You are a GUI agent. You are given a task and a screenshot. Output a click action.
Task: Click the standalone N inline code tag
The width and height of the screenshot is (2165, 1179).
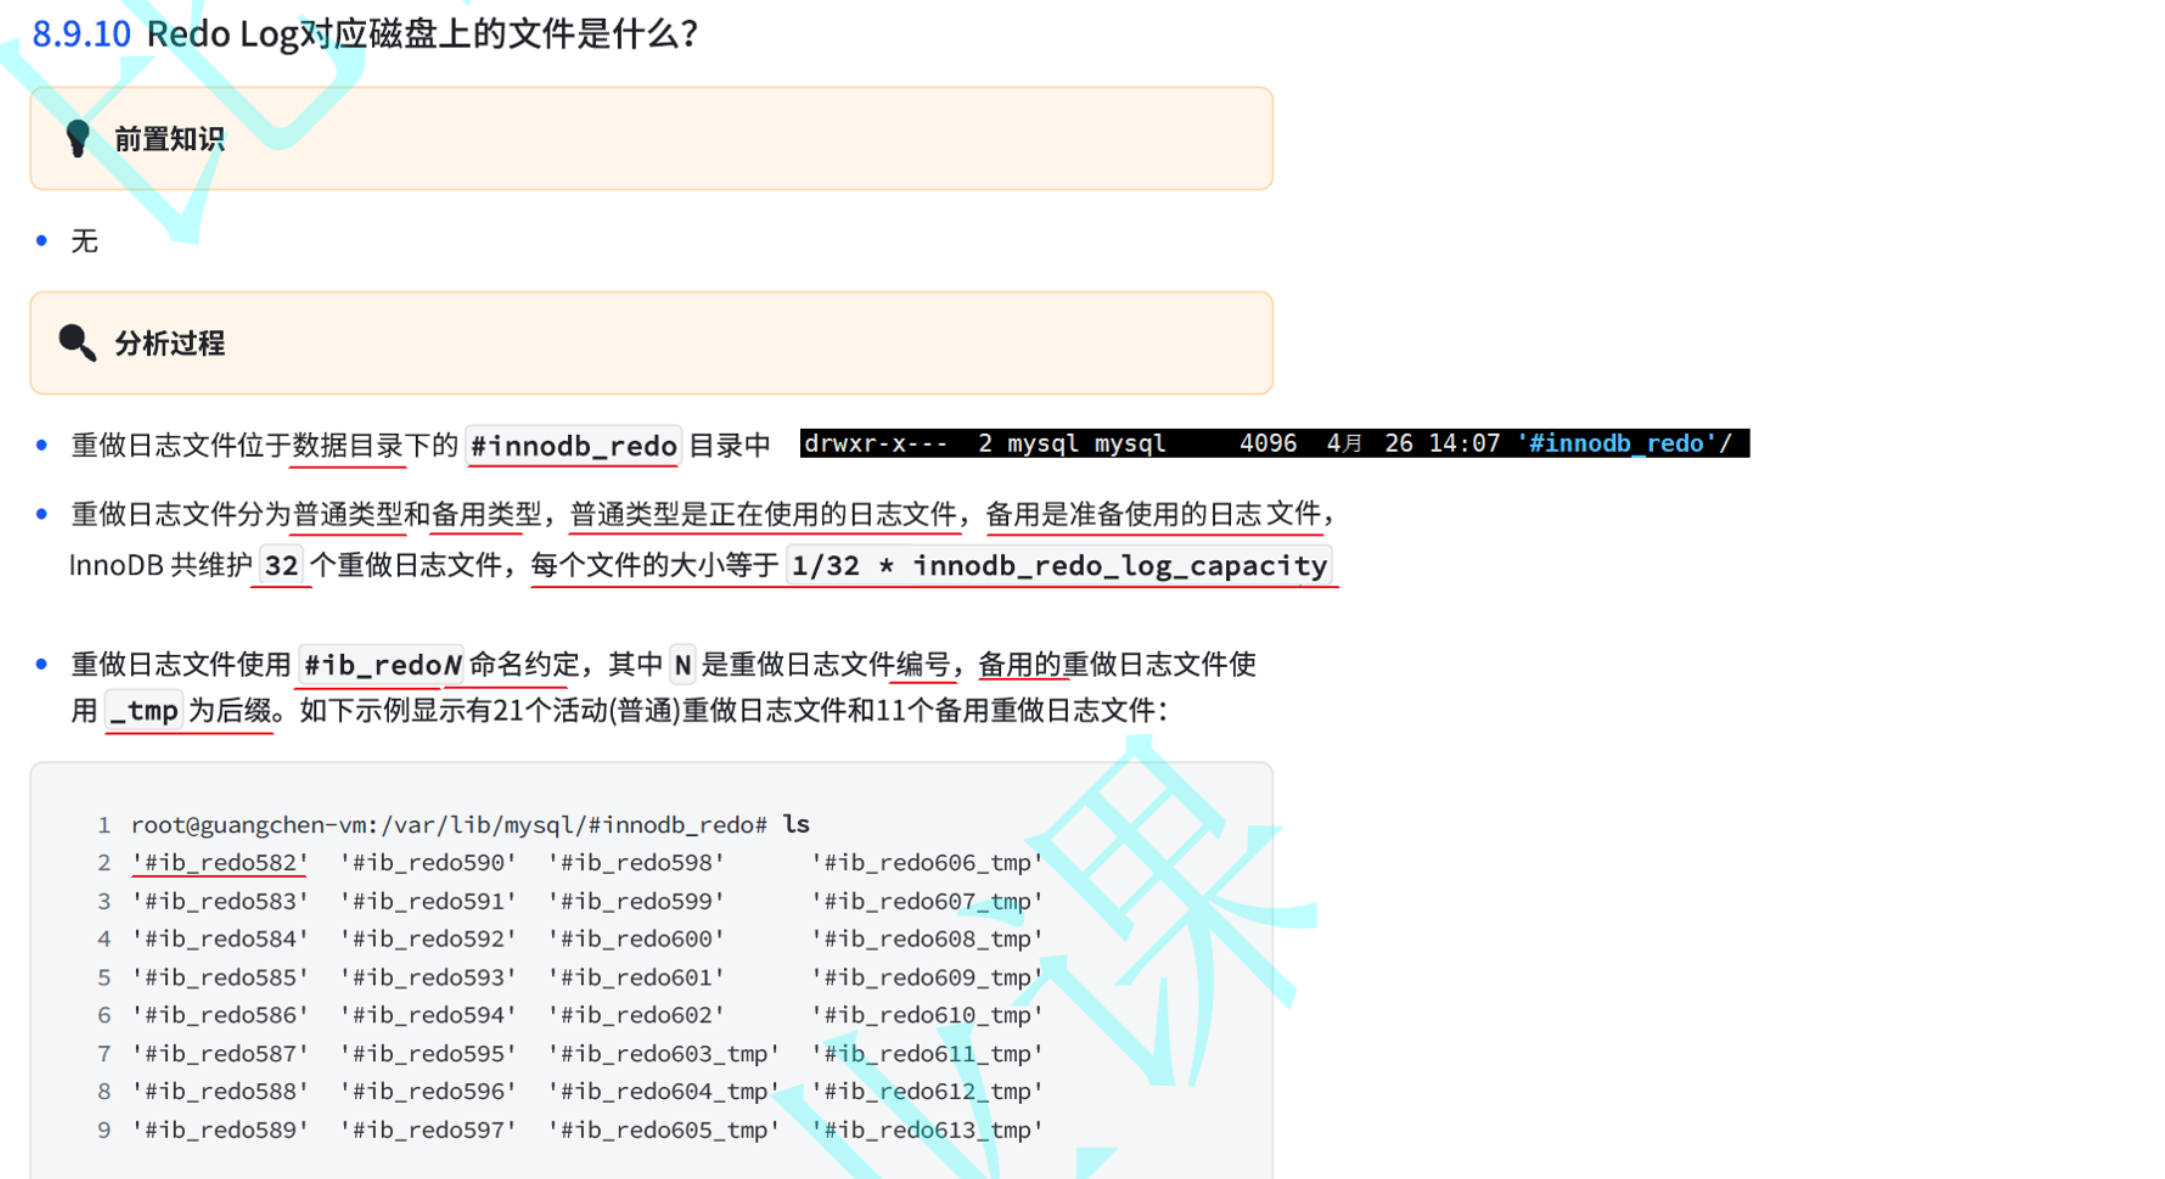coord(682,665)
